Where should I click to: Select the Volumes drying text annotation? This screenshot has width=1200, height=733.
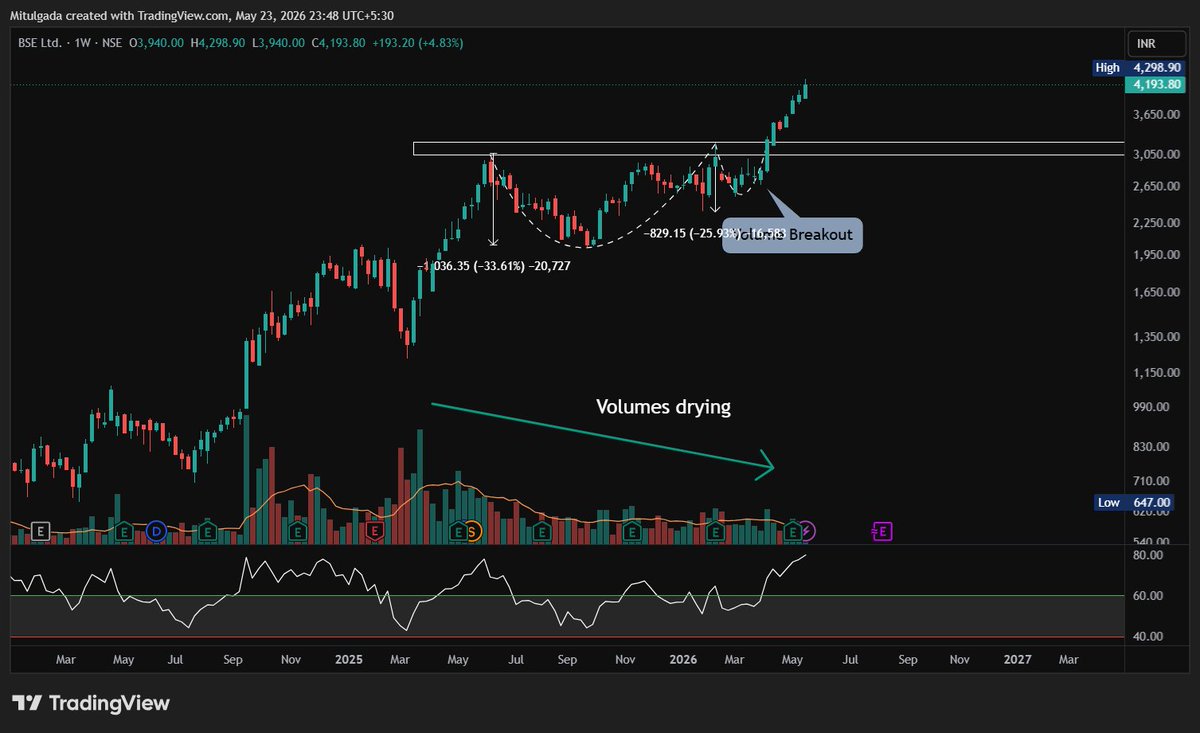click(x=663, y=407)
